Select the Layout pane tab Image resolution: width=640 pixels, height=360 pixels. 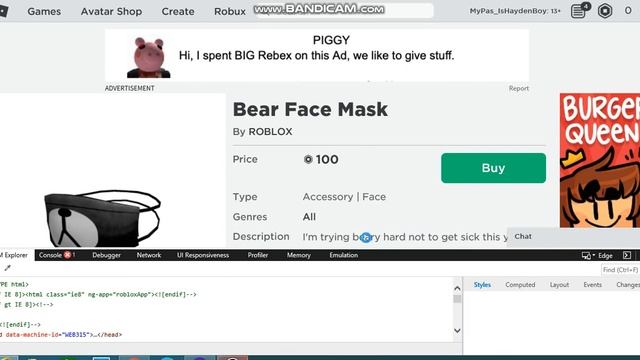pyautogui.click(x=559, y=285)
